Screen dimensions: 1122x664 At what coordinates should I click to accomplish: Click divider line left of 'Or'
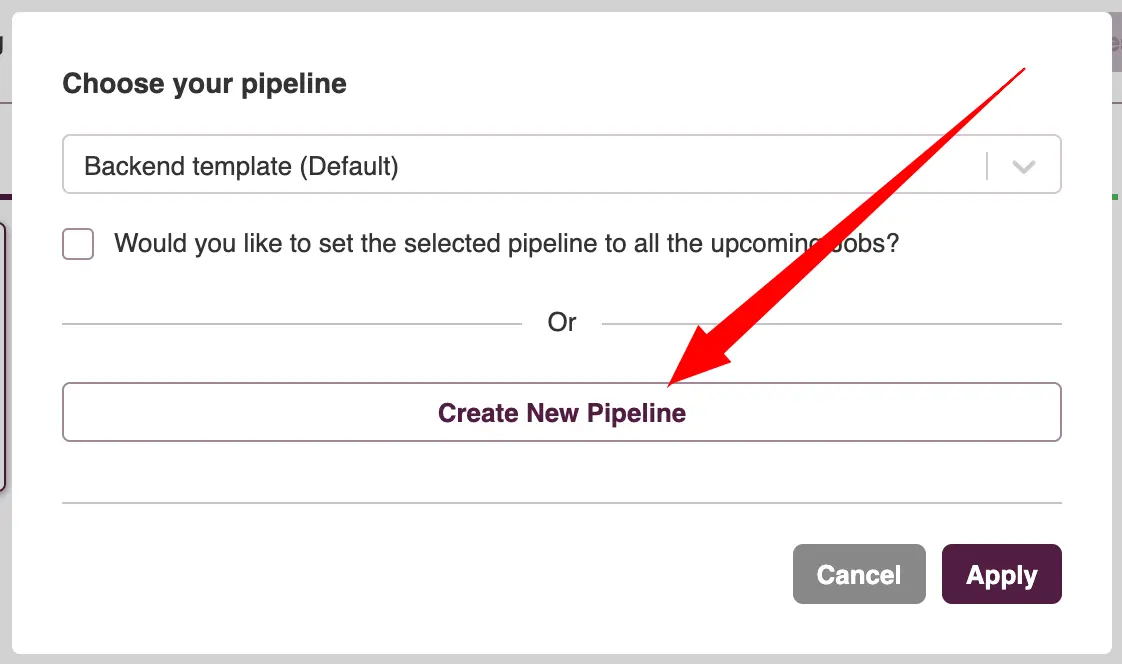tap(290, 323)
